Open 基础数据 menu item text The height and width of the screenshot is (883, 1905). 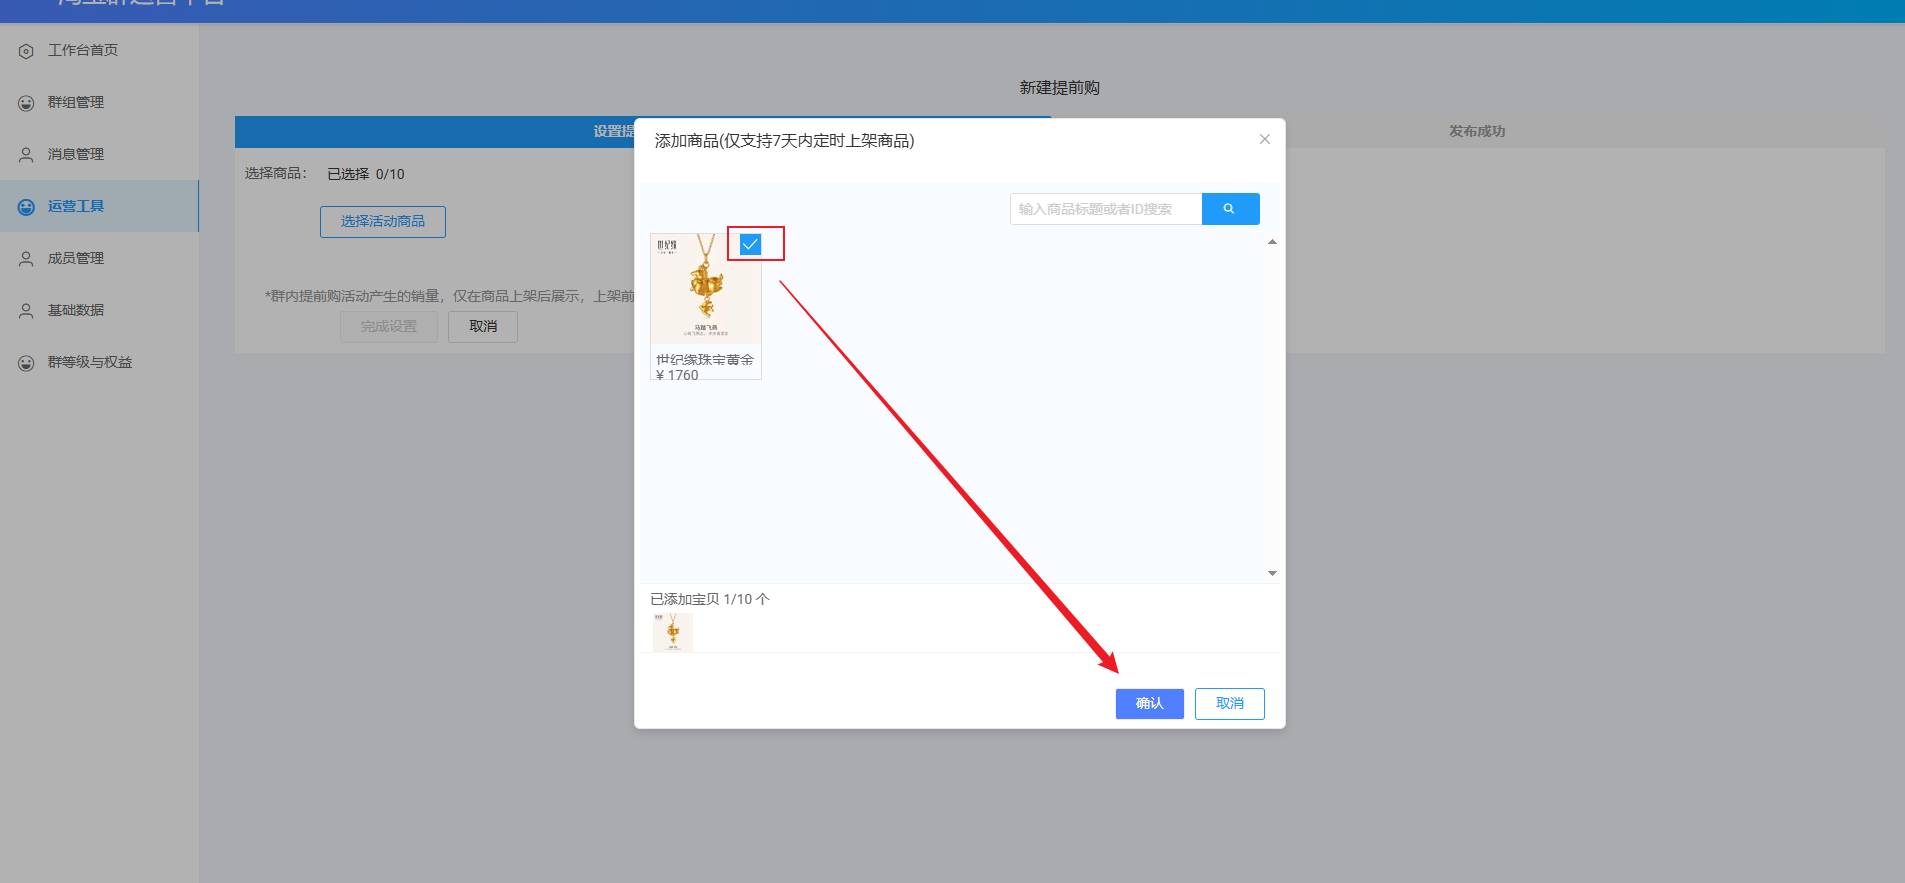tap(76, 310)
